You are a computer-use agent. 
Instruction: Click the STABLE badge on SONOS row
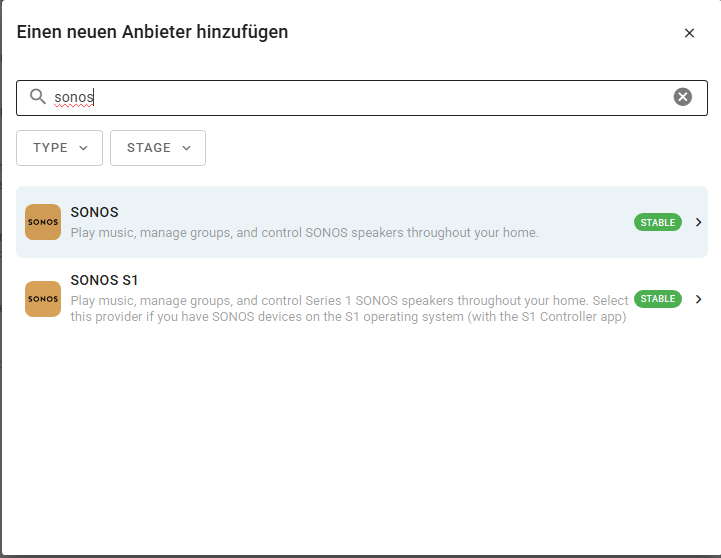[658, 222]
